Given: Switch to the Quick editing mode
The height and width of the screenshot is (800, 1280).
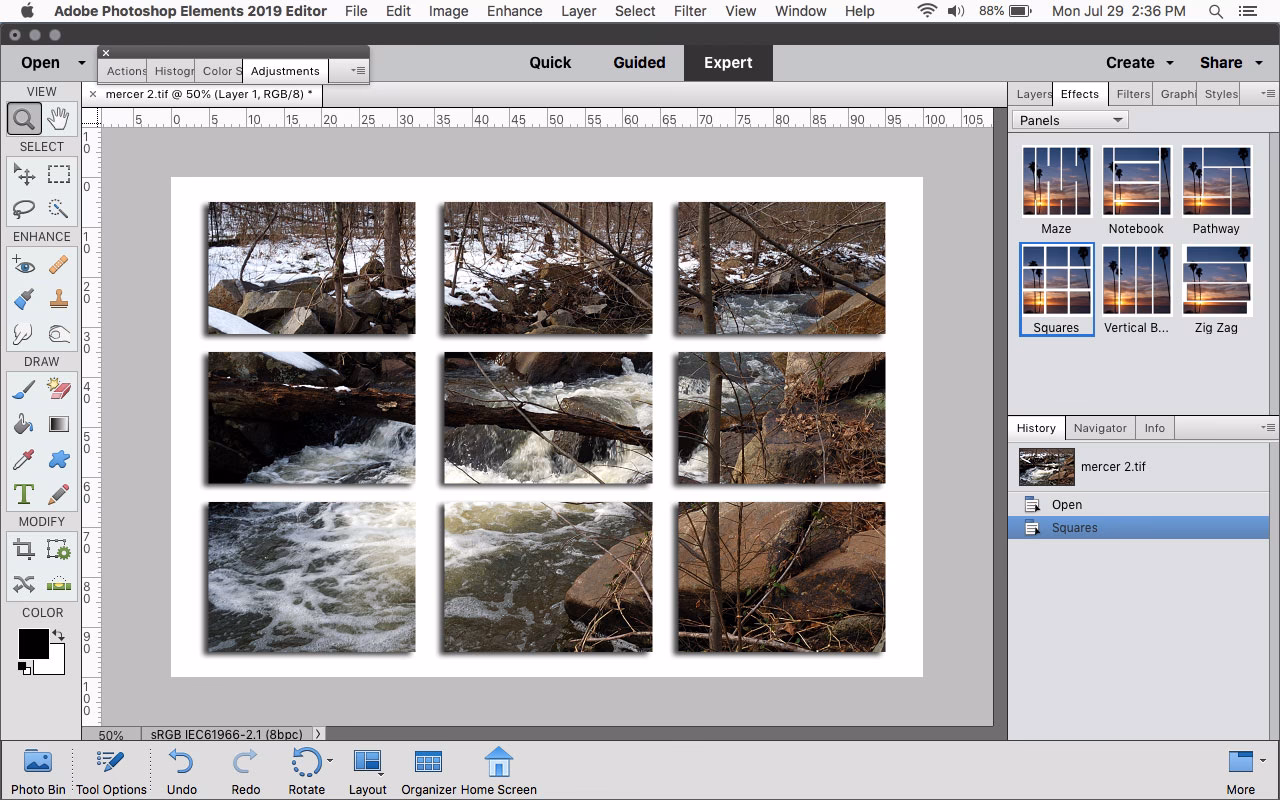Looking at the screenshot, I should tap(550, 62).
